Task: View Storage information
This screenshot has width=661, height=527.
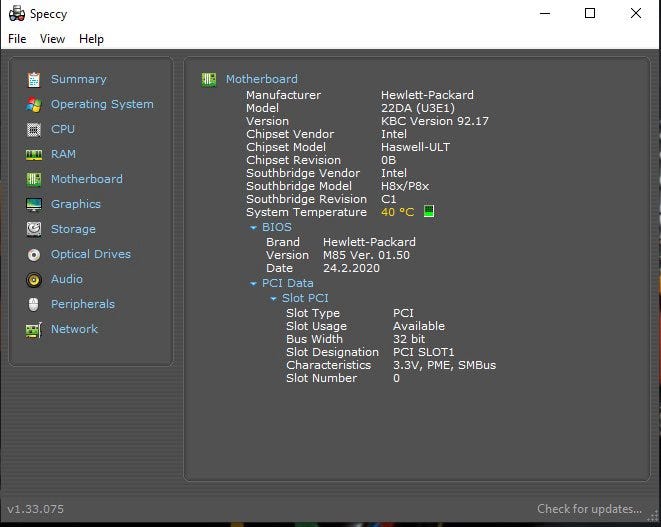Action: [x=73, y=229]
